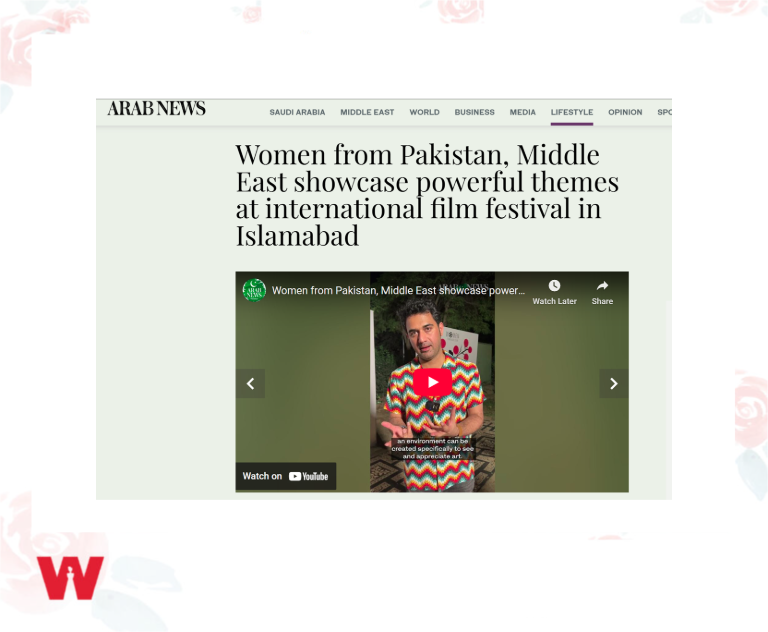The image size is (768, 632).
Task: Open video on YouTube via Watch on YouTube
Action: click(286, 476)
